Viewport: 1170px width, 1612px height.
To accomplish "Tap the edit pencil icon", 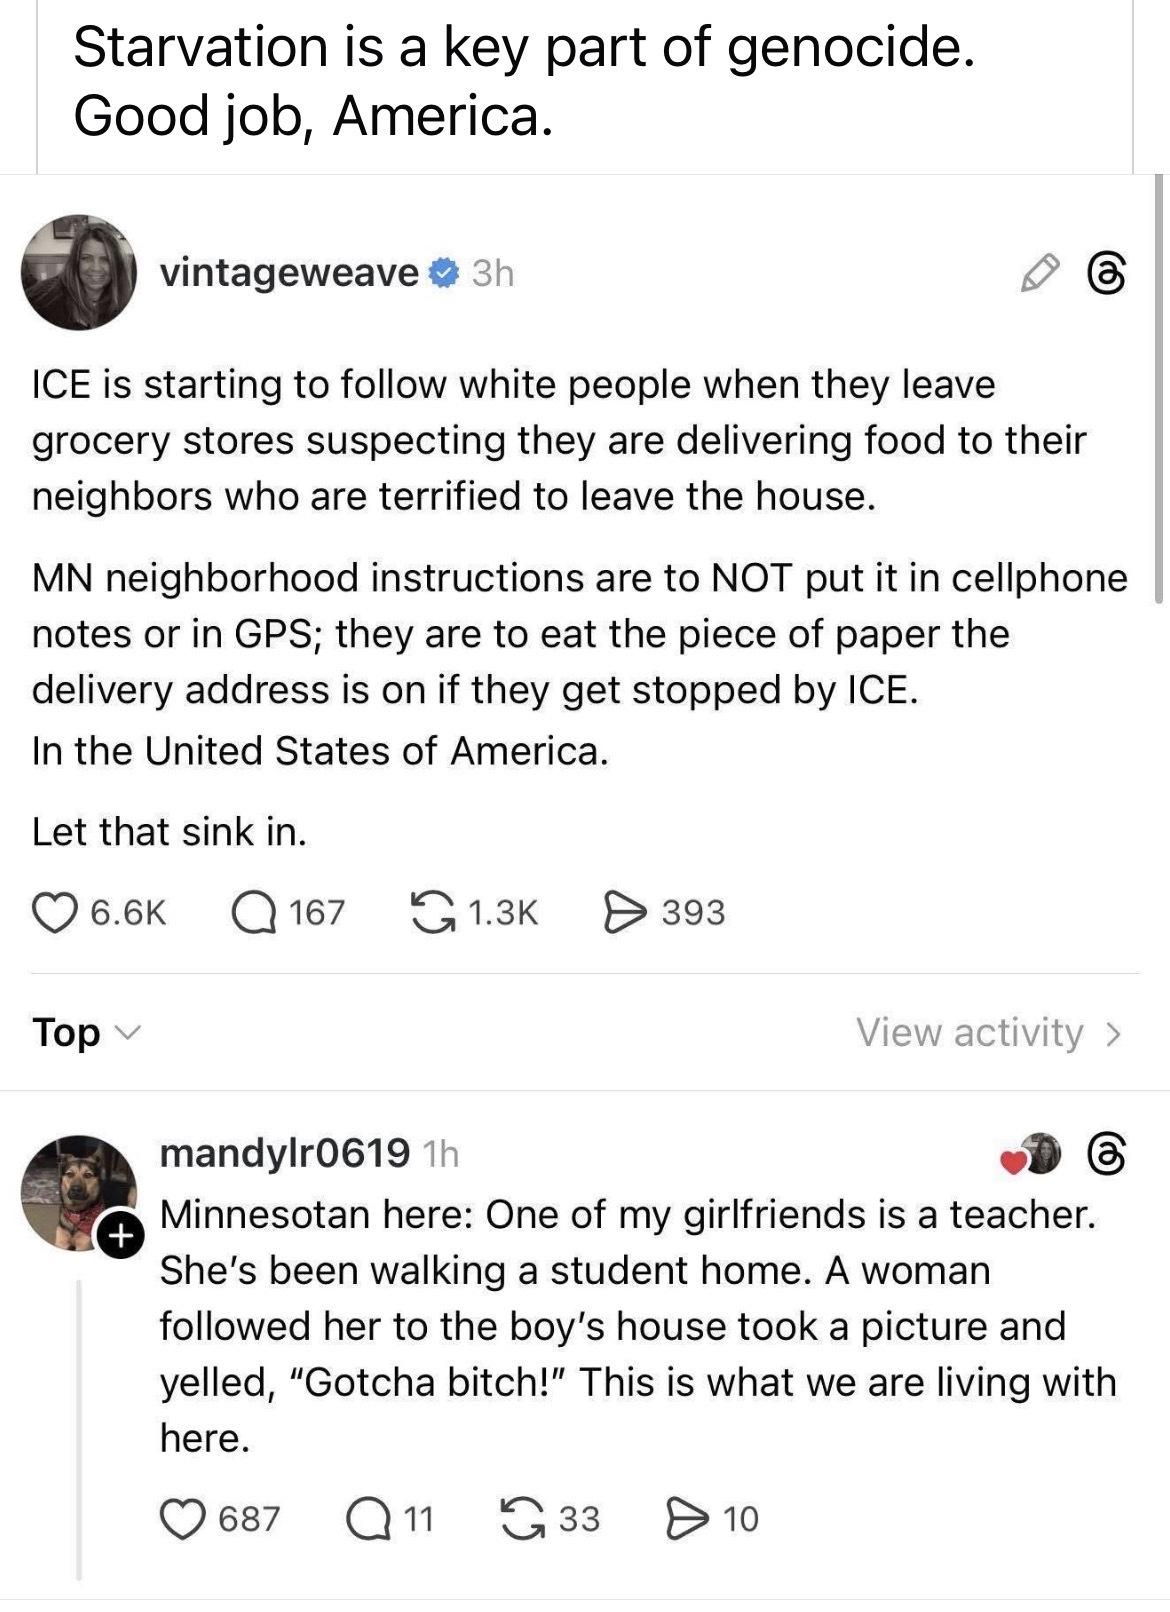I will click(x=1039, y=272).
